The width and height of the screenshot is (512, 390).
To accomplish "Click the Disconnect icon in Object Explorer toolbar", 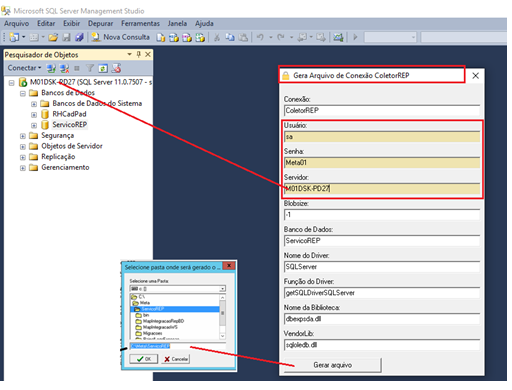I will [64, 68].
